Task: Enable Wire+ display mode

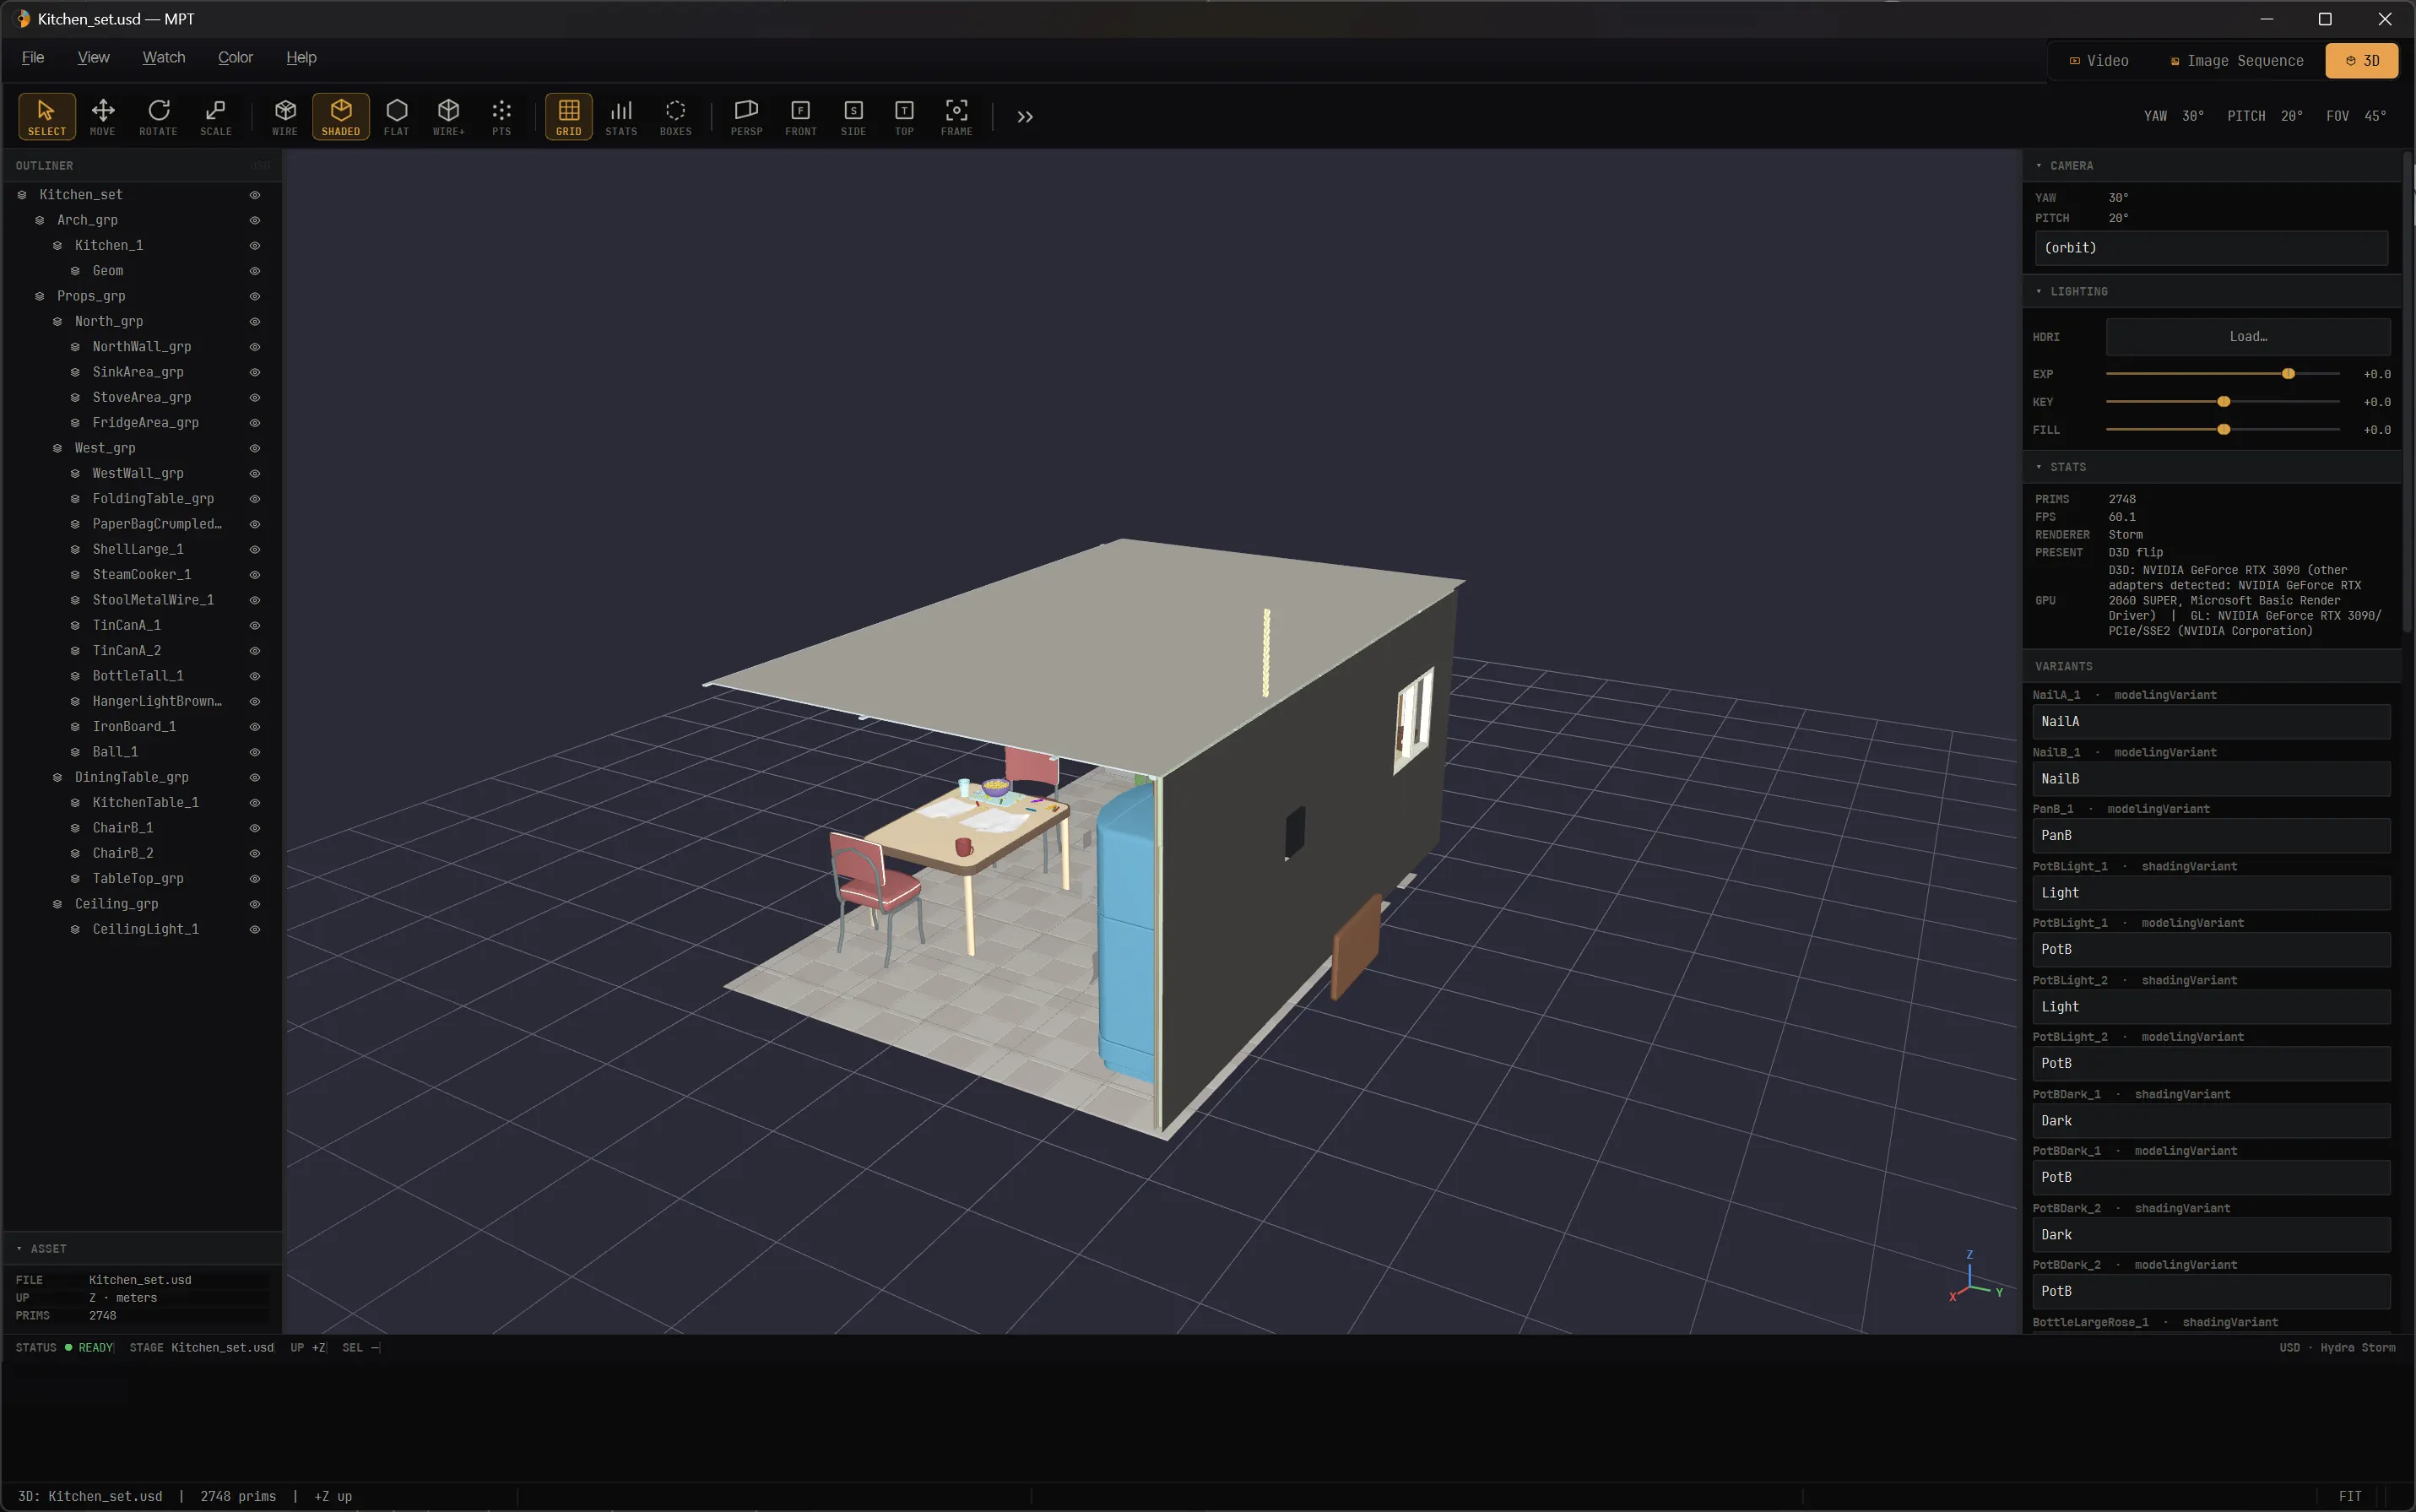Action: [x=448, y=117]
